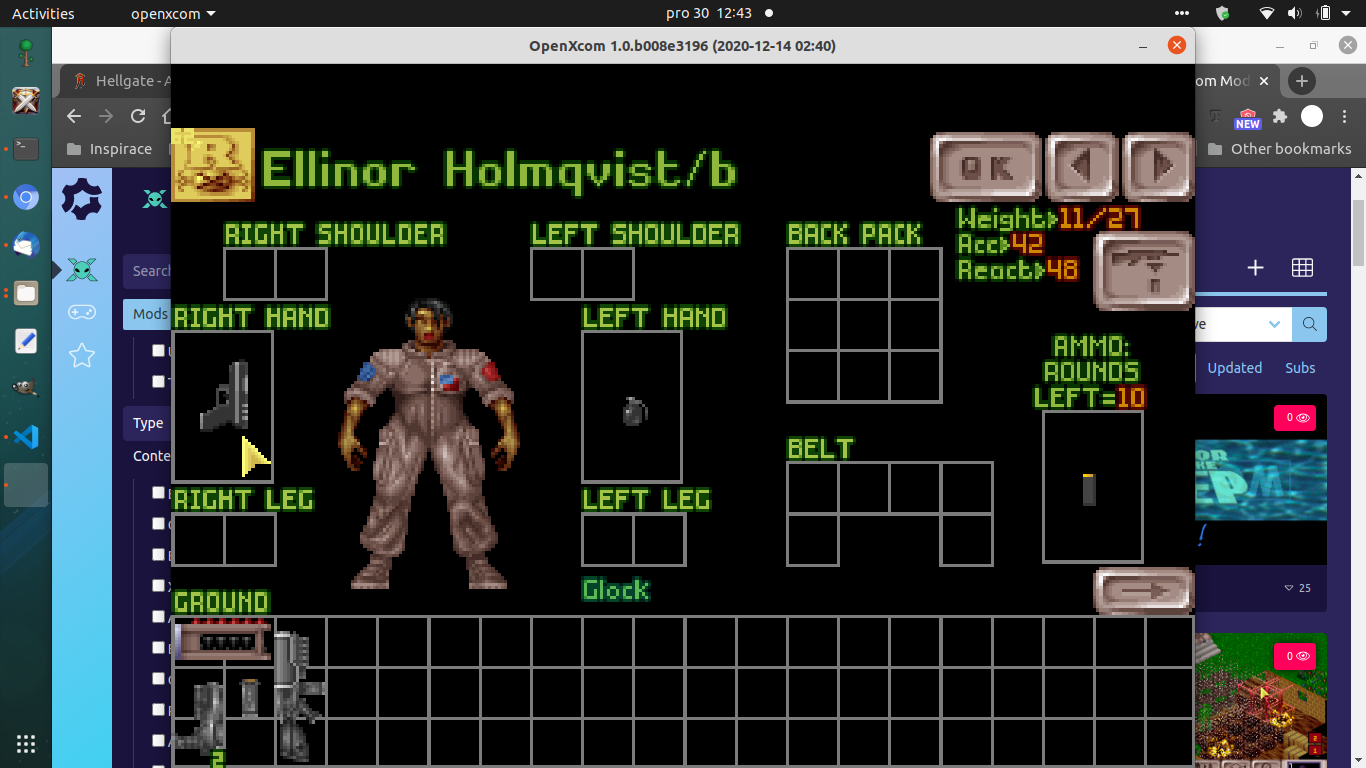Open the text editor from the dock
This screenshot has width=1366, height=768.
[26, 341]
